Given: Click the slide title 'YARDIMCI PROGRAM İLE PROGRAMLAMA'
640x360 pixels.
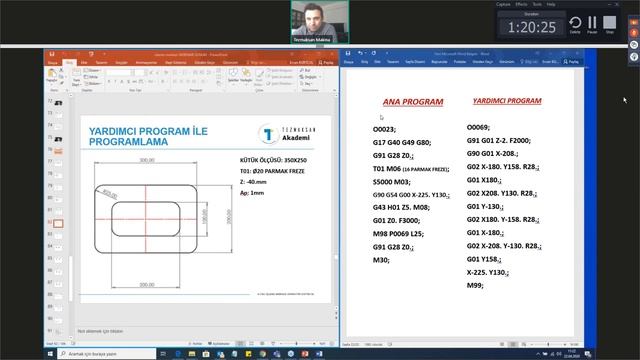Looking at the screenshot, I should pos(148,136).
